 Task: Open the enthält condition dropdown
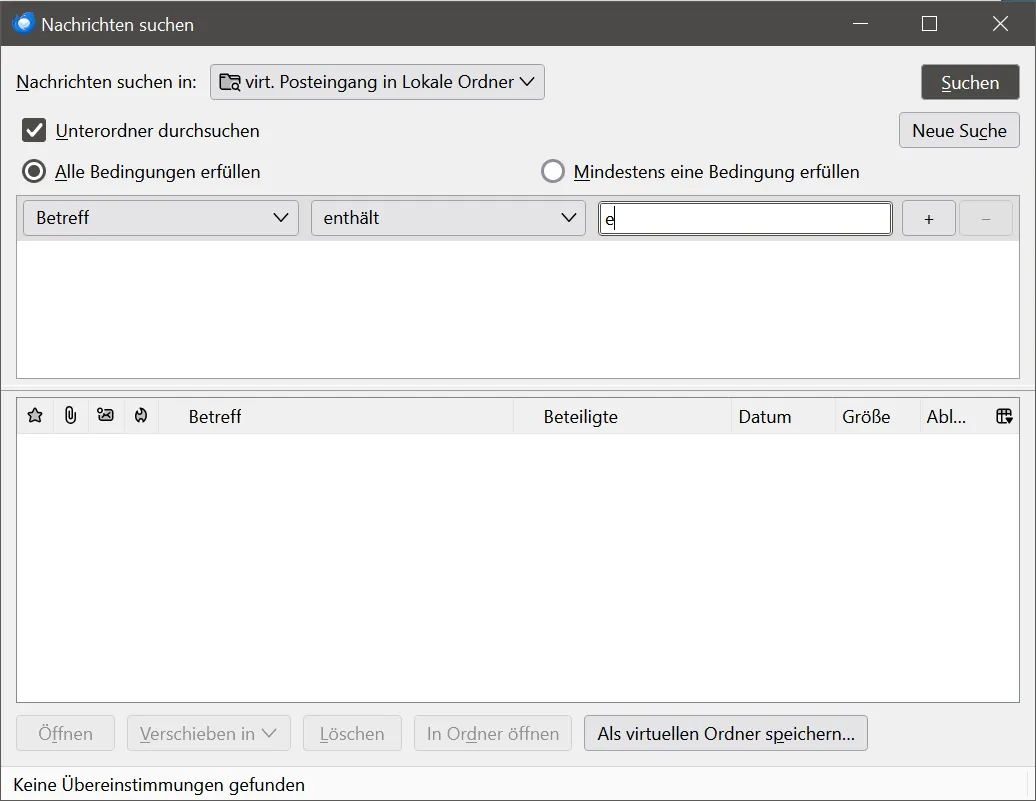(448, 218)
